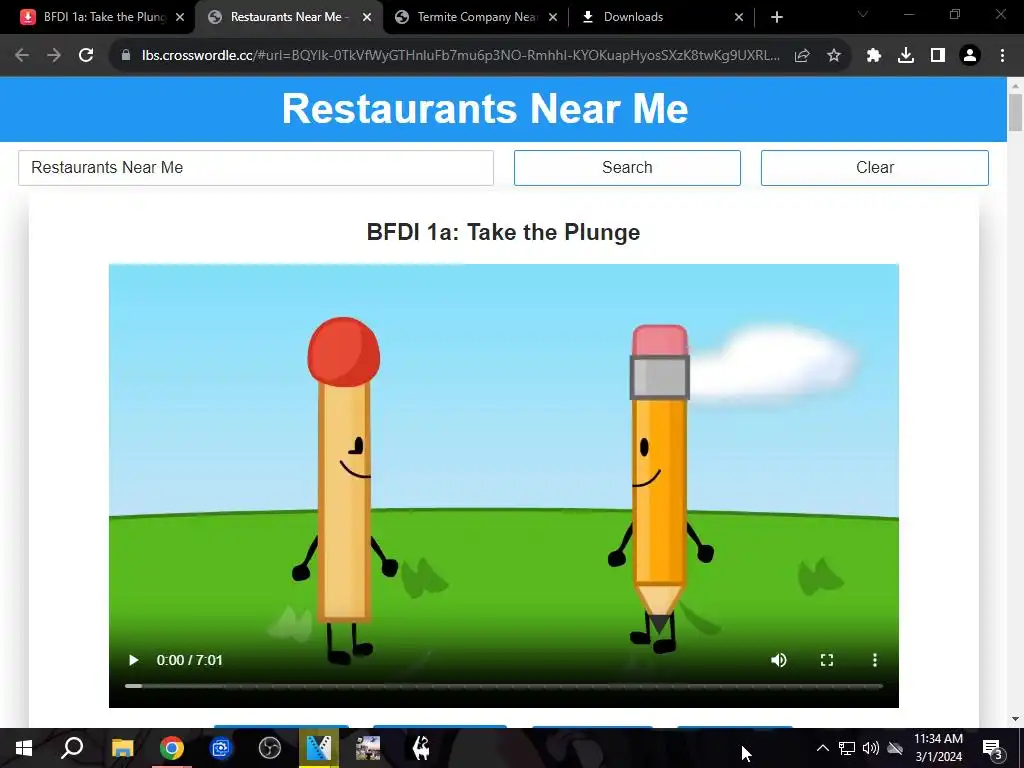
Task: Close the Restaurants Near Me tab
Action: (367, 17)
